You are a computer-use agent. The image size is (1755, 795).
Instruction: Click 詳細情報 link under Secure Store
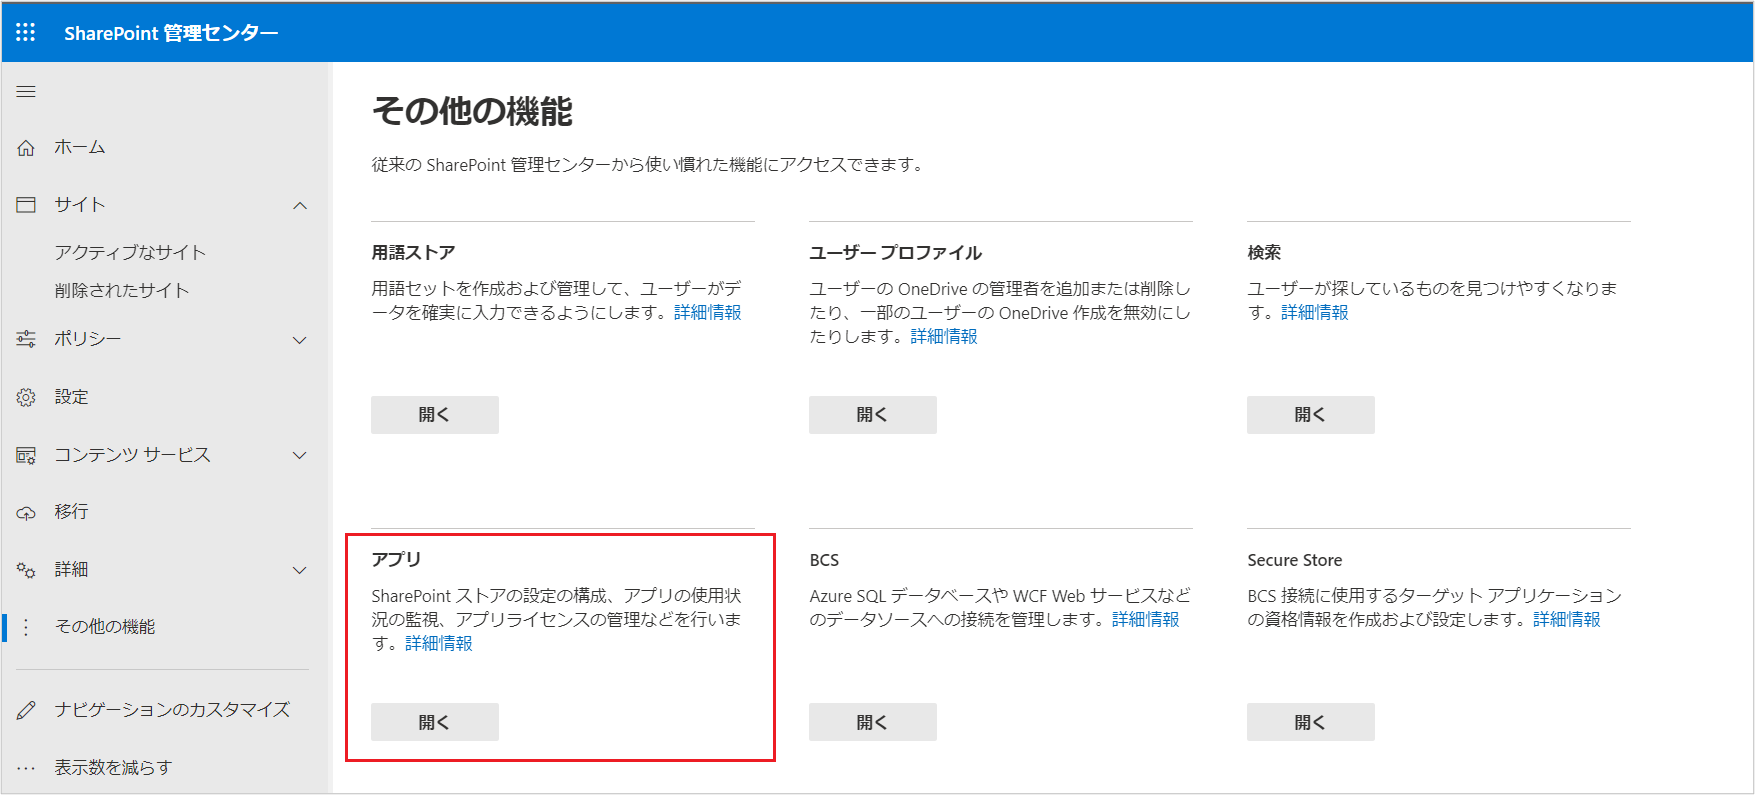[x=1567, y=620]
